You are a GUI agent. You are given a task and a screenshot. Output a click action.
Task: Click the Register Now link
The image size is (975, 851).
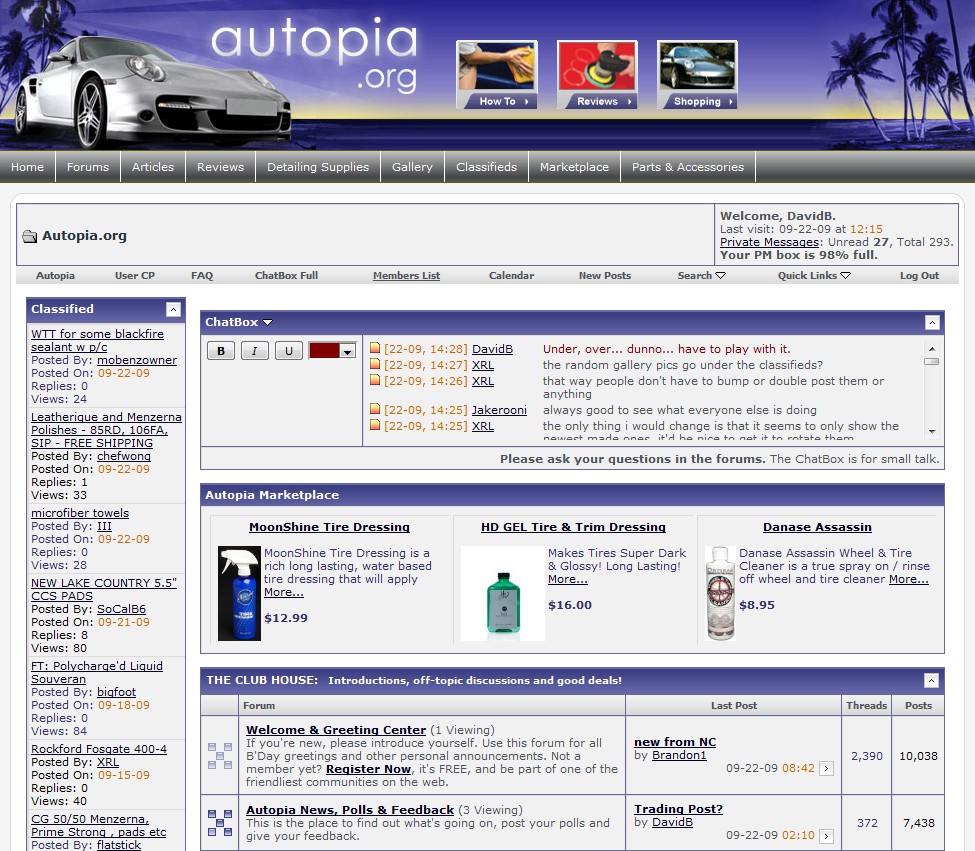368,769
